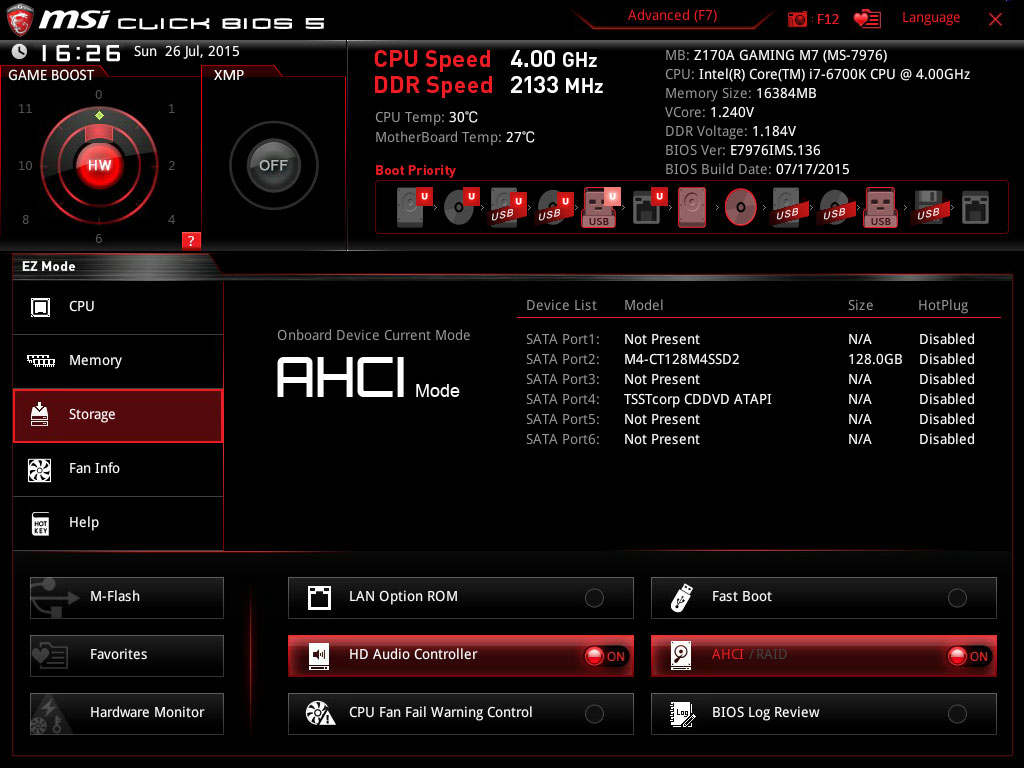
Task: Click the network card icon on LAN Option ROM
Action: (x=319, y=598)
